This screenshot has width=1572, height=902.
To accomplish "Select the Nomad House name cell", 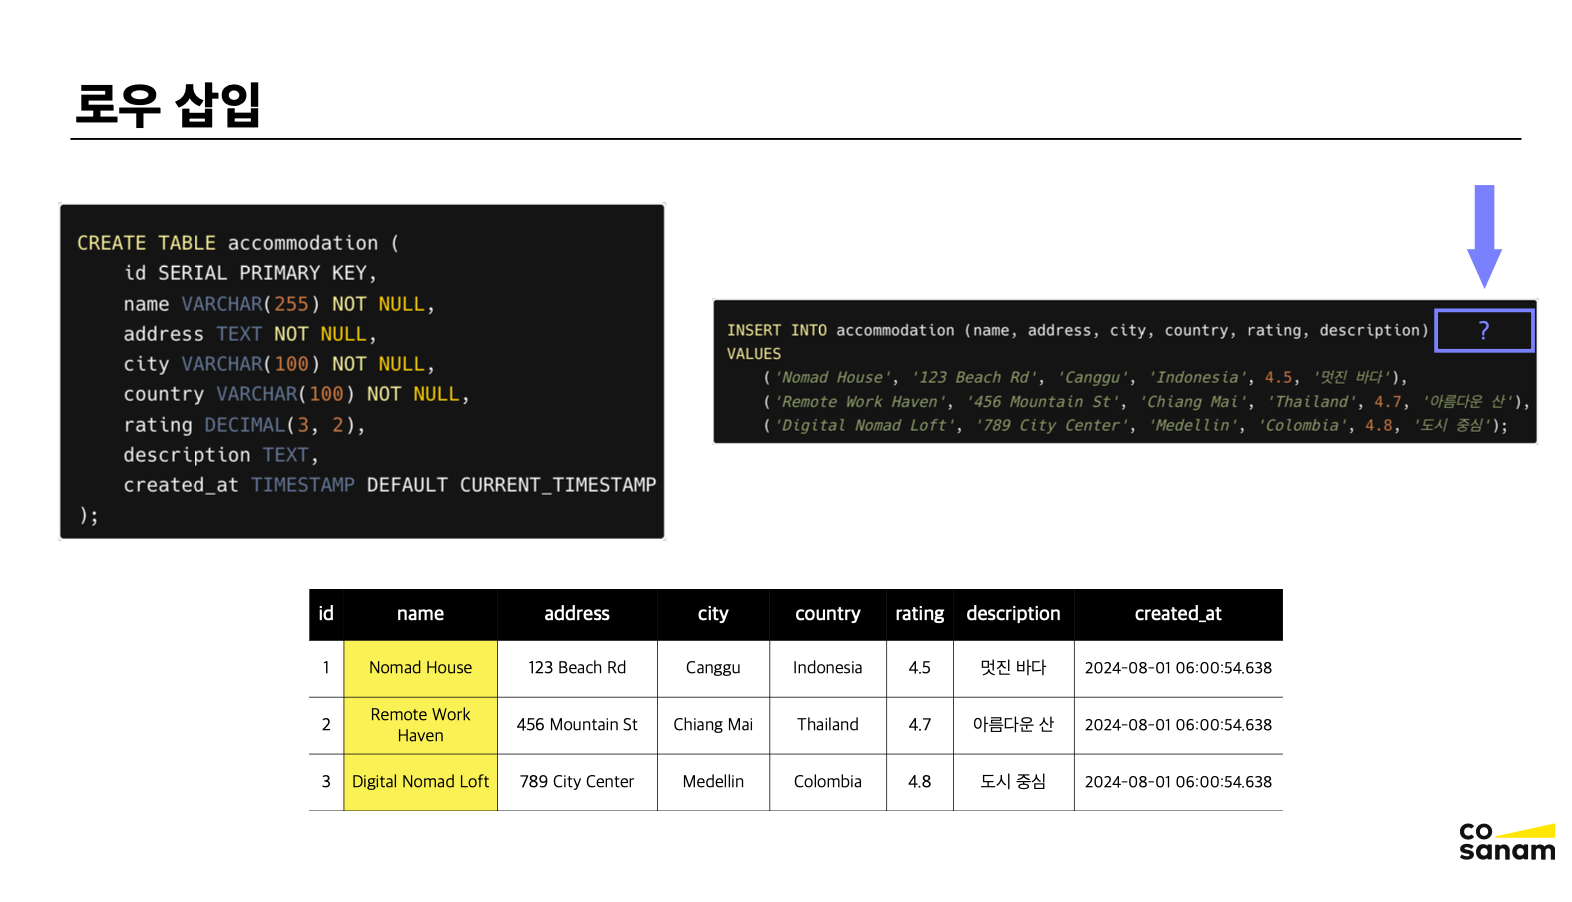I will pos(420,668).
